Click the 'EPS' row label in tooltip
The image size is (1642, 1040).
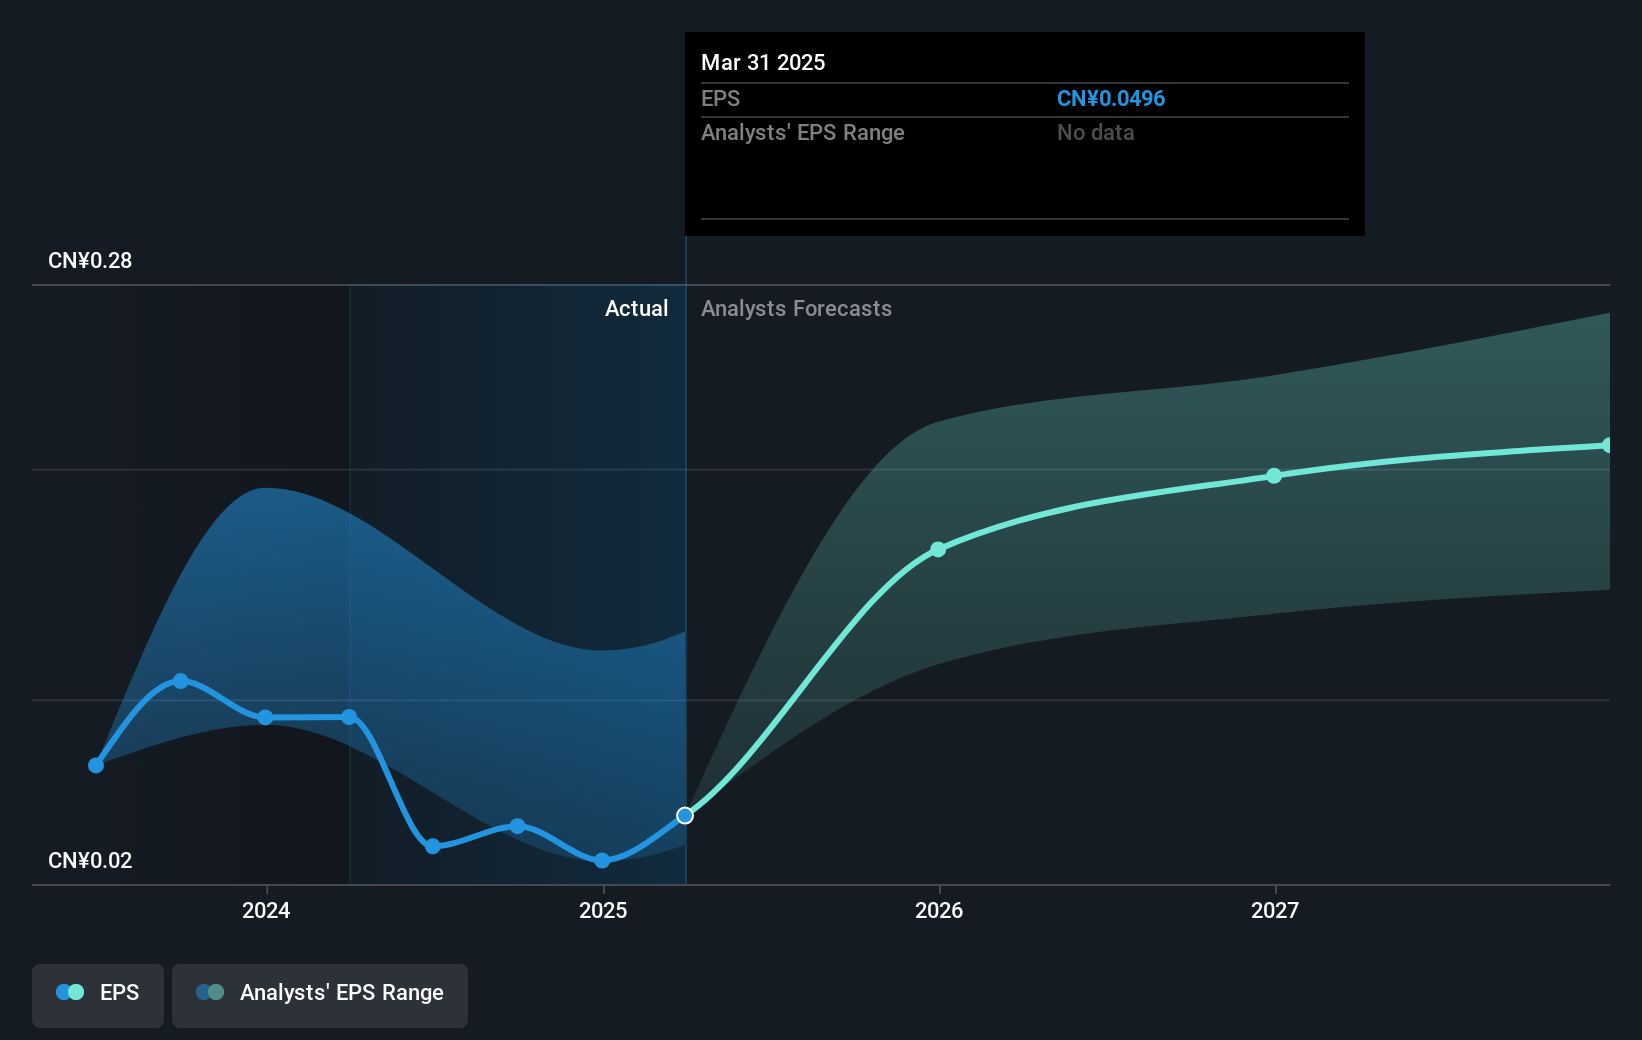720,99
